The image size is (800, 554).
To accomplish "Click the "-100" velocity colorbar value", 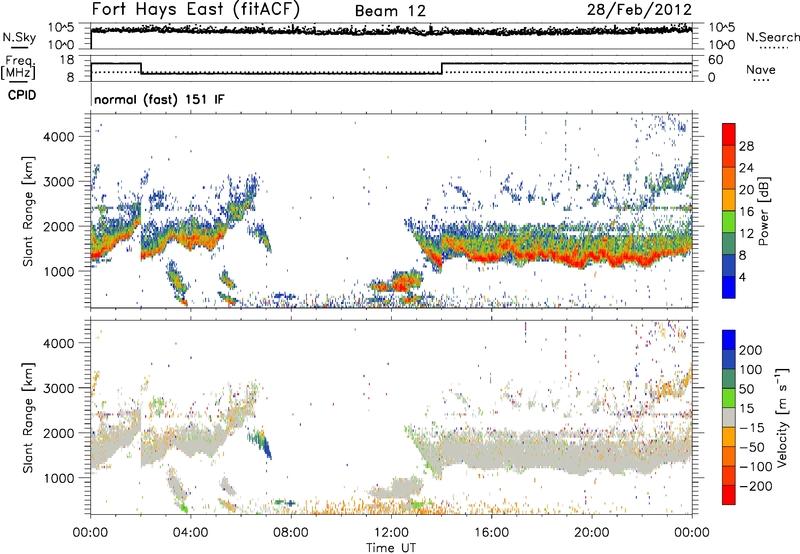I will click(x=755, y=467).
